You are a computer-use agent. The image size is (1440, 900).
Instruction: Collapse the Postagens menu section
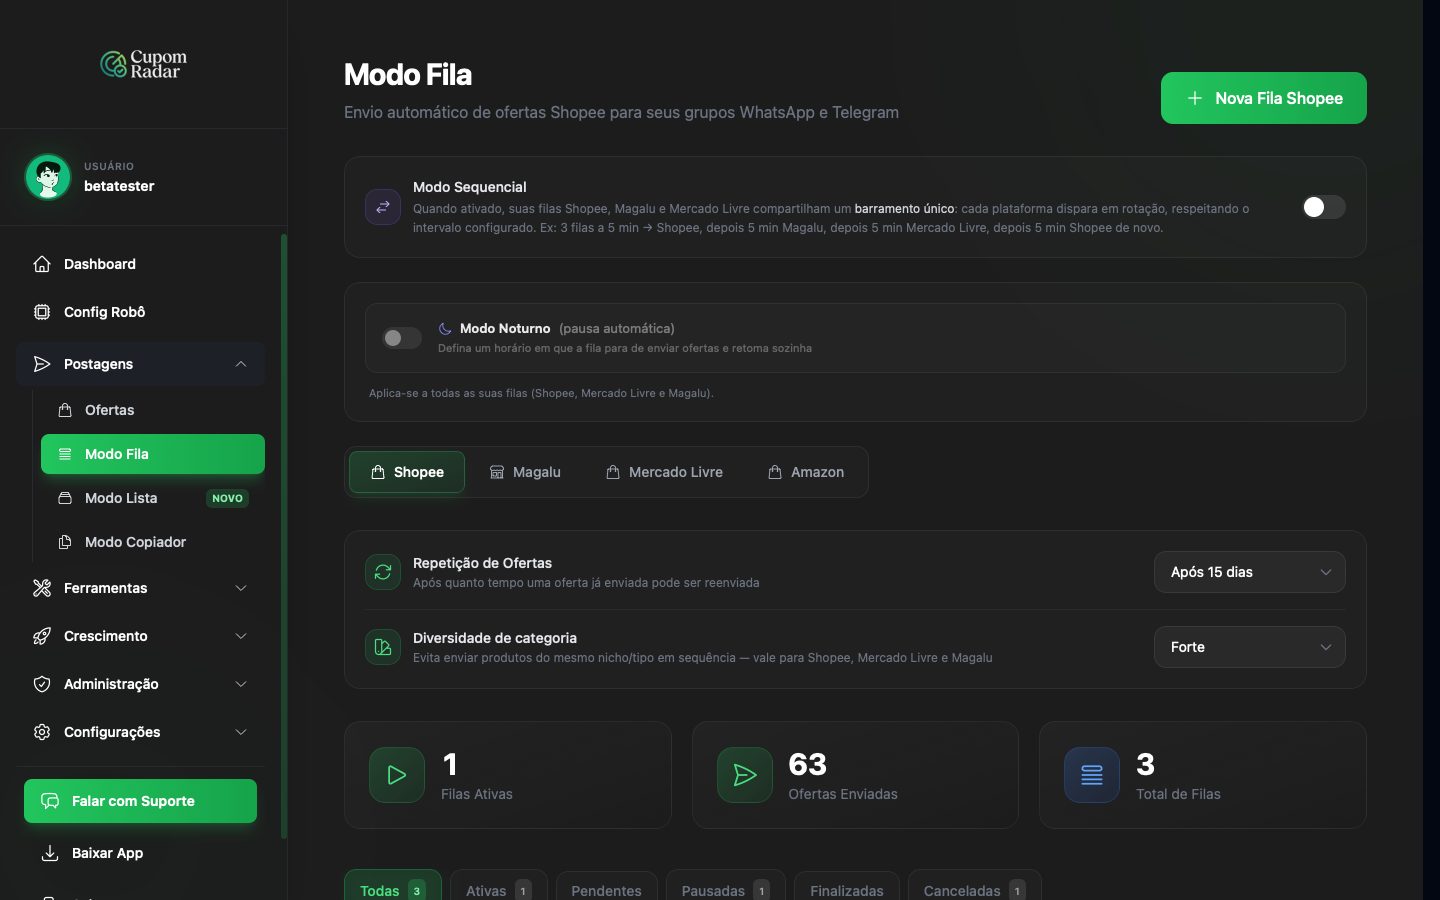pyautogui.click(x=241, y=364)
